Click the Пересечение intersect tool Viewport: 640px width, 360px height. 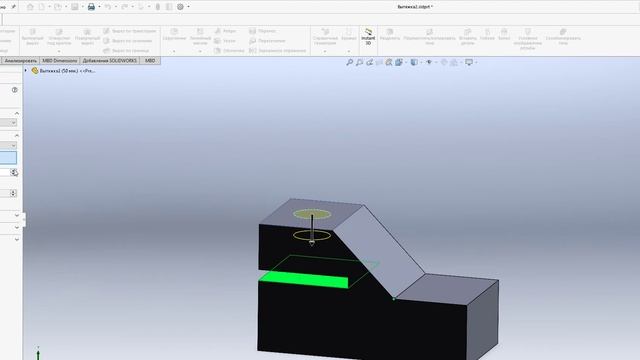(x=267, y=41)
